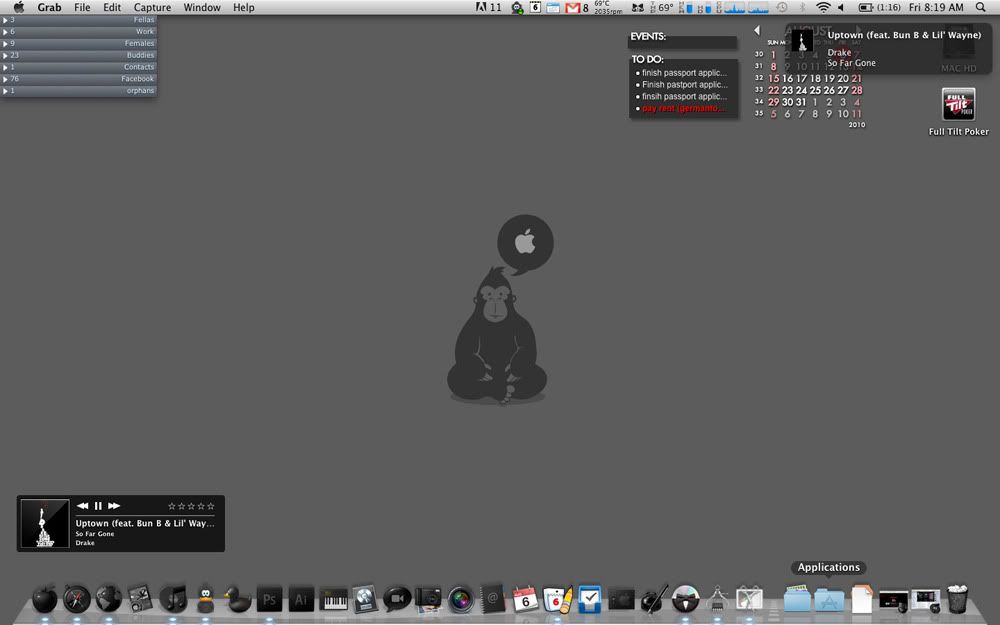Skip to next track in music widget

pos(114,506)
